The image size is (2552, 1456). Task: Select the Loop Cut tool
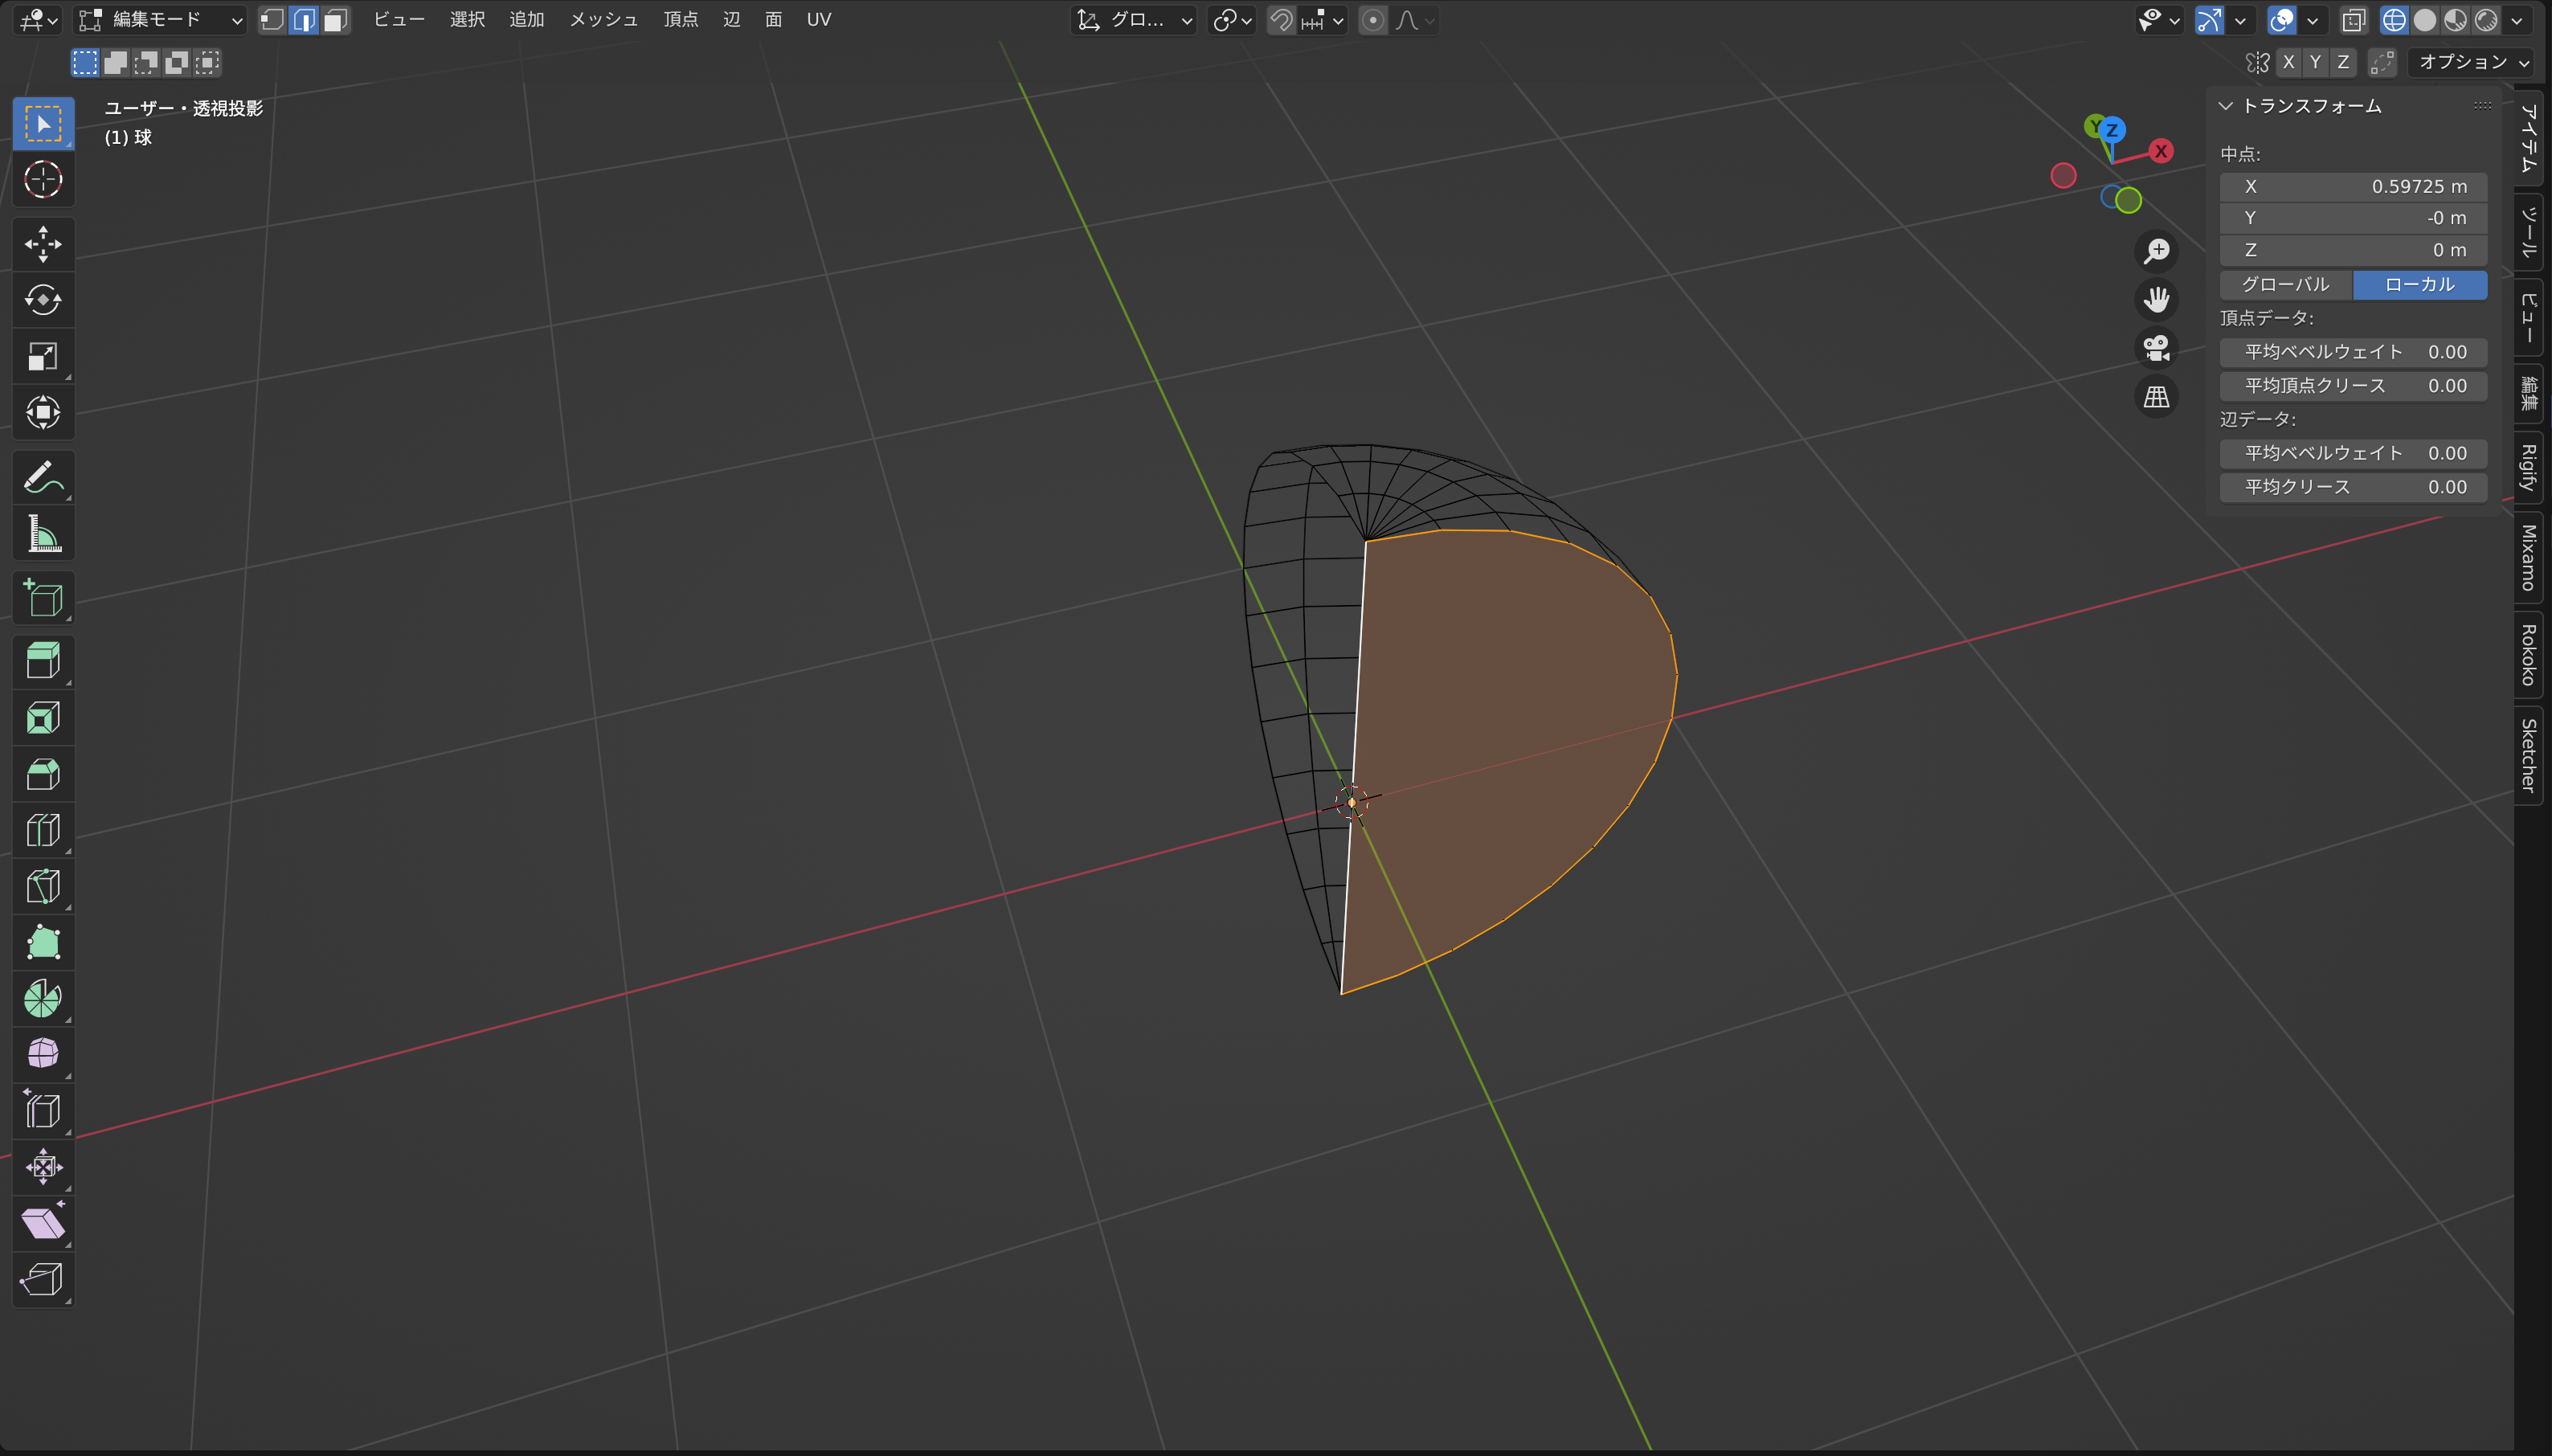(43, 830)
